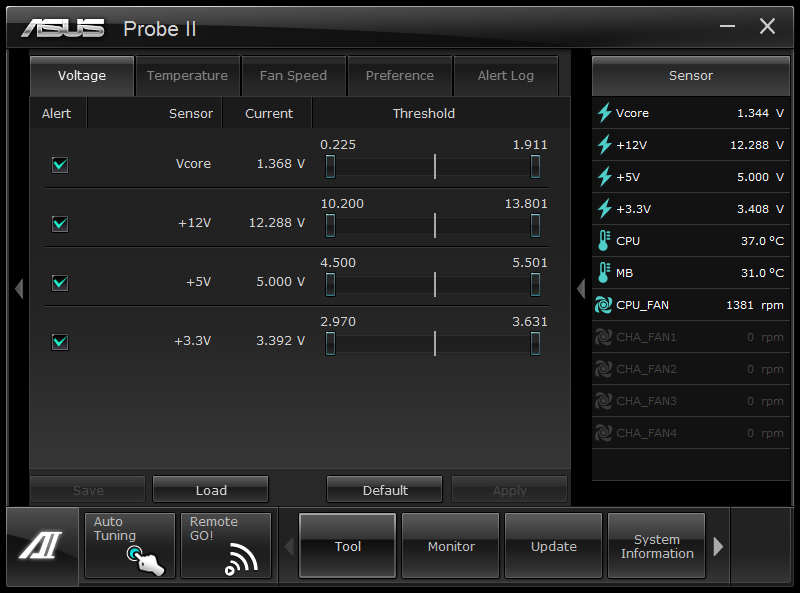
Task: Expand the left side panel arrow
Action: pyautogui.click(x=18, y=289)
